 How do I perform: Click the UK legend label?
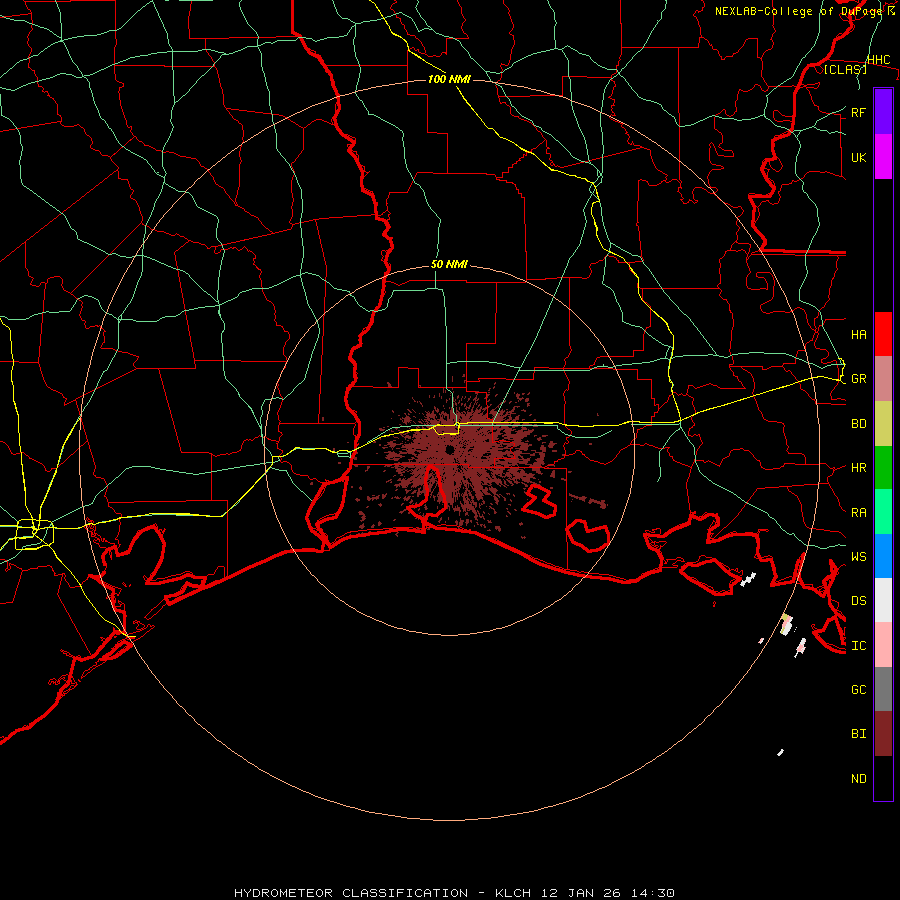(x=858, y=157)
